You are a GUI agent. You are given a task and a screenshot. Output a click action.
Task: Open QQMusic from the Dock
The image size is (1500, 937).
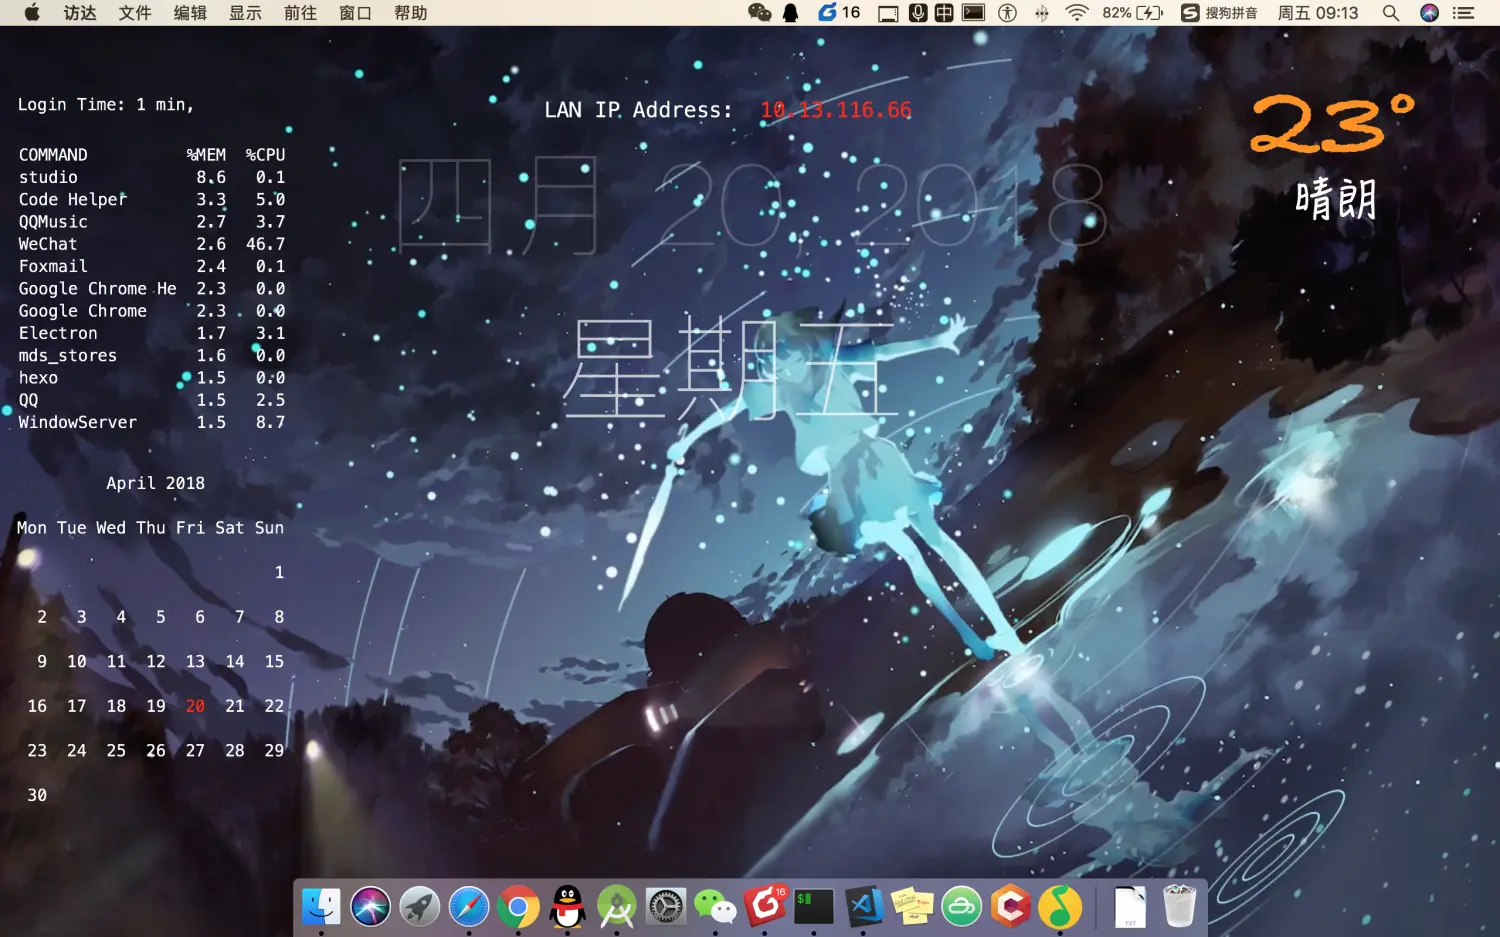tap(1060, 907)
